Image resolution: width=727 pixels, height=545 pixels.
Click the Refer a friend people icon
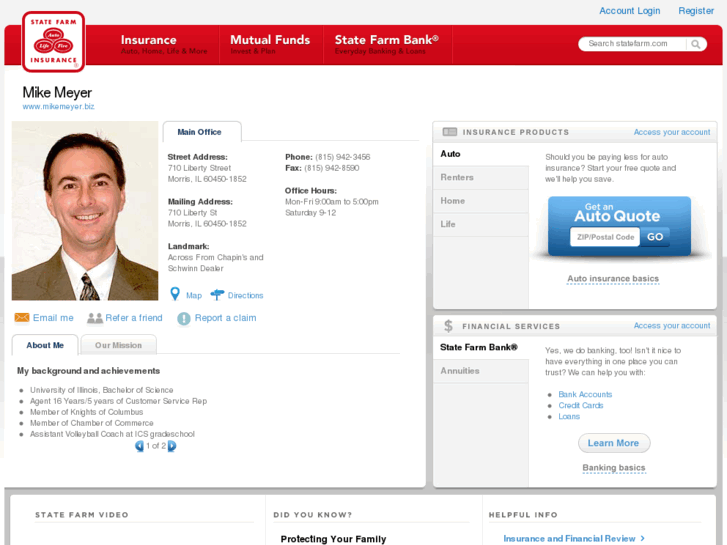pyautogui.click(x=95, y=318)
